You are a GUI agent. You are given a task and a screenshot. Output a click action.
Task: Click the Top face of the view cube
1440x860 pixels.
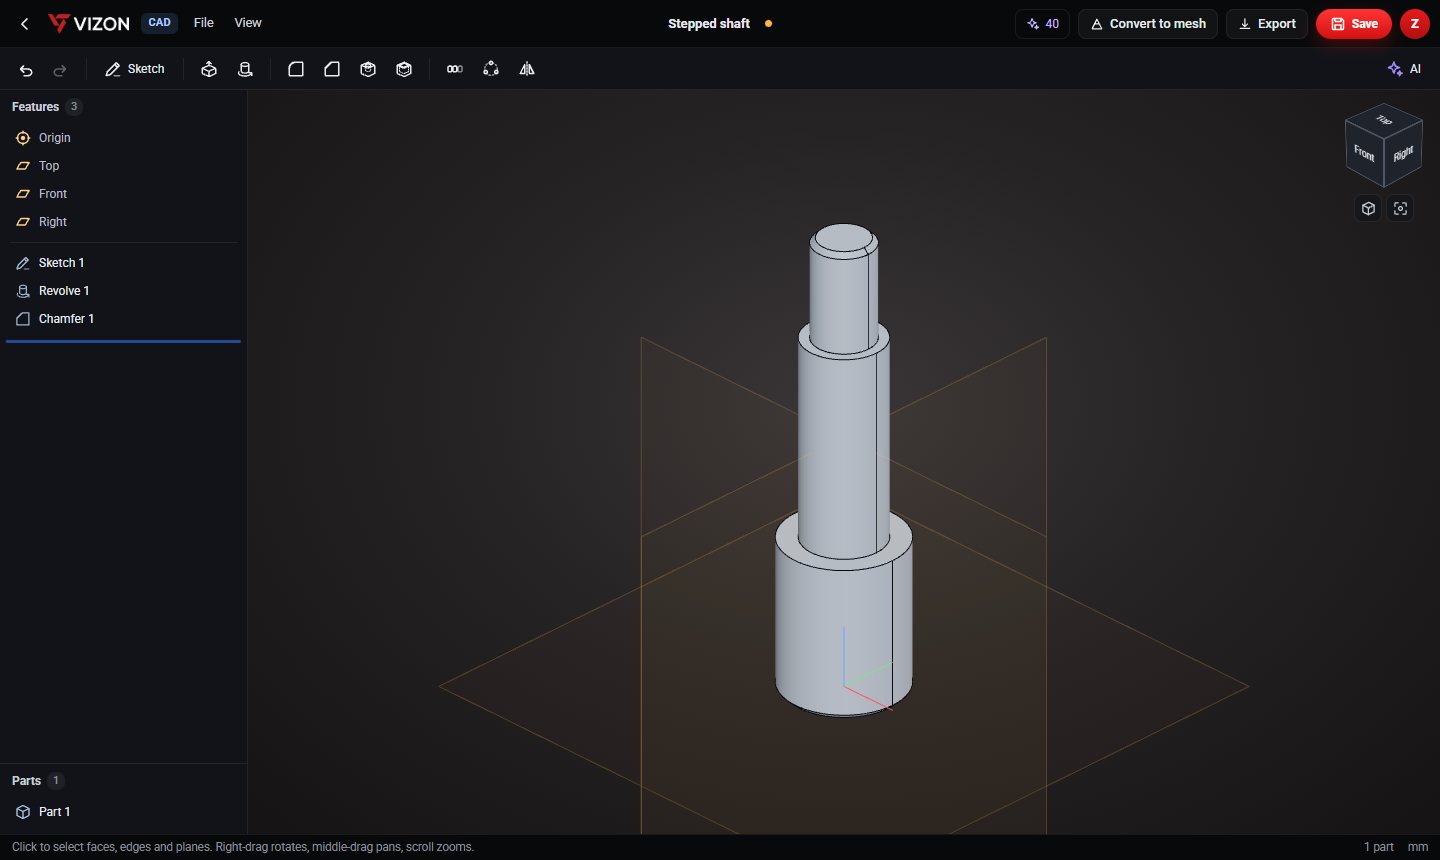tap(1384, 120)
